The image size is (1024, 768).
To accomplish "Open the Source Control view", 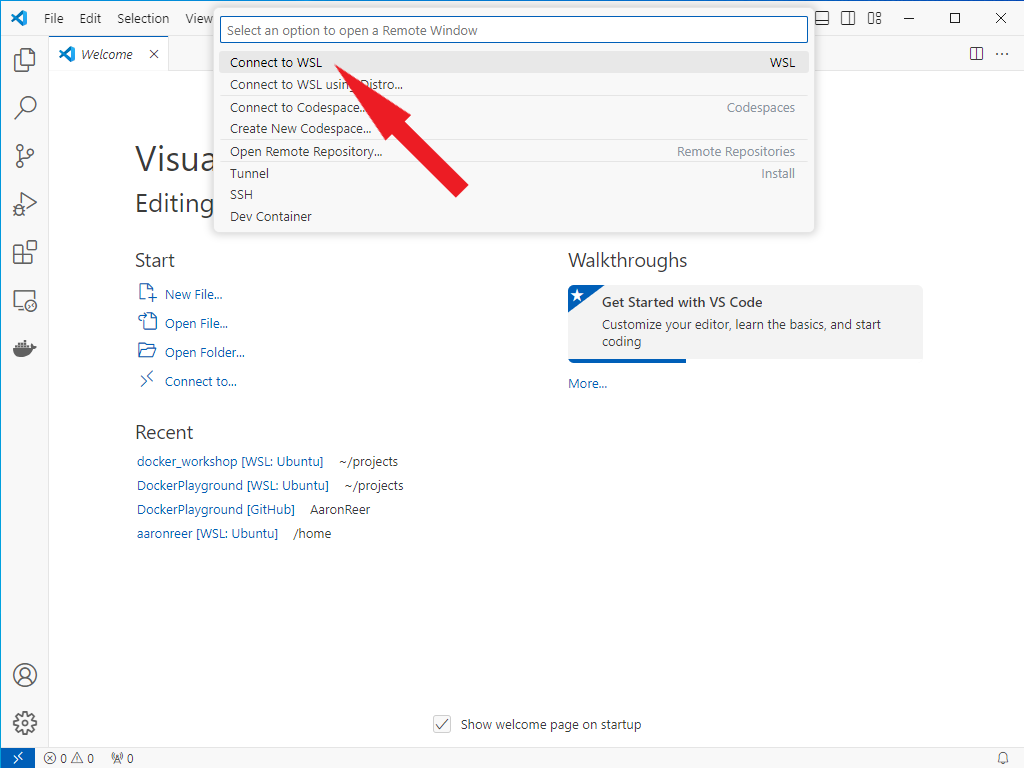I will coord(23,156).
